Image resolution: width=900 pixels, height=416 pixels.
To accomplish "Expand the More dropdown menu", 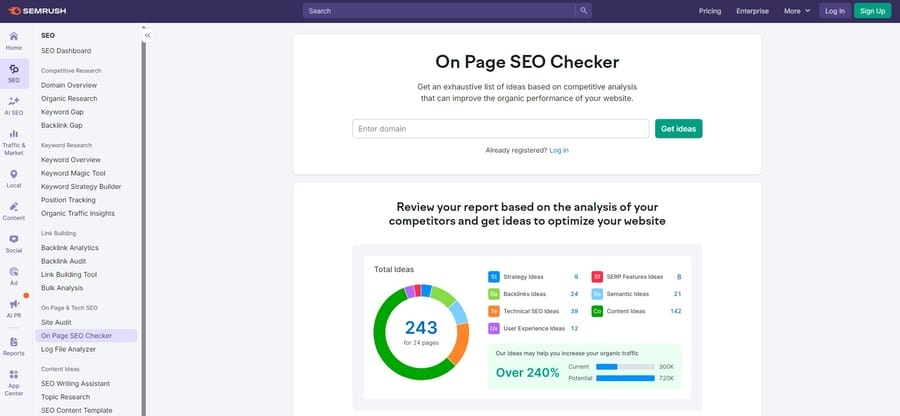I will coord(797,11).
